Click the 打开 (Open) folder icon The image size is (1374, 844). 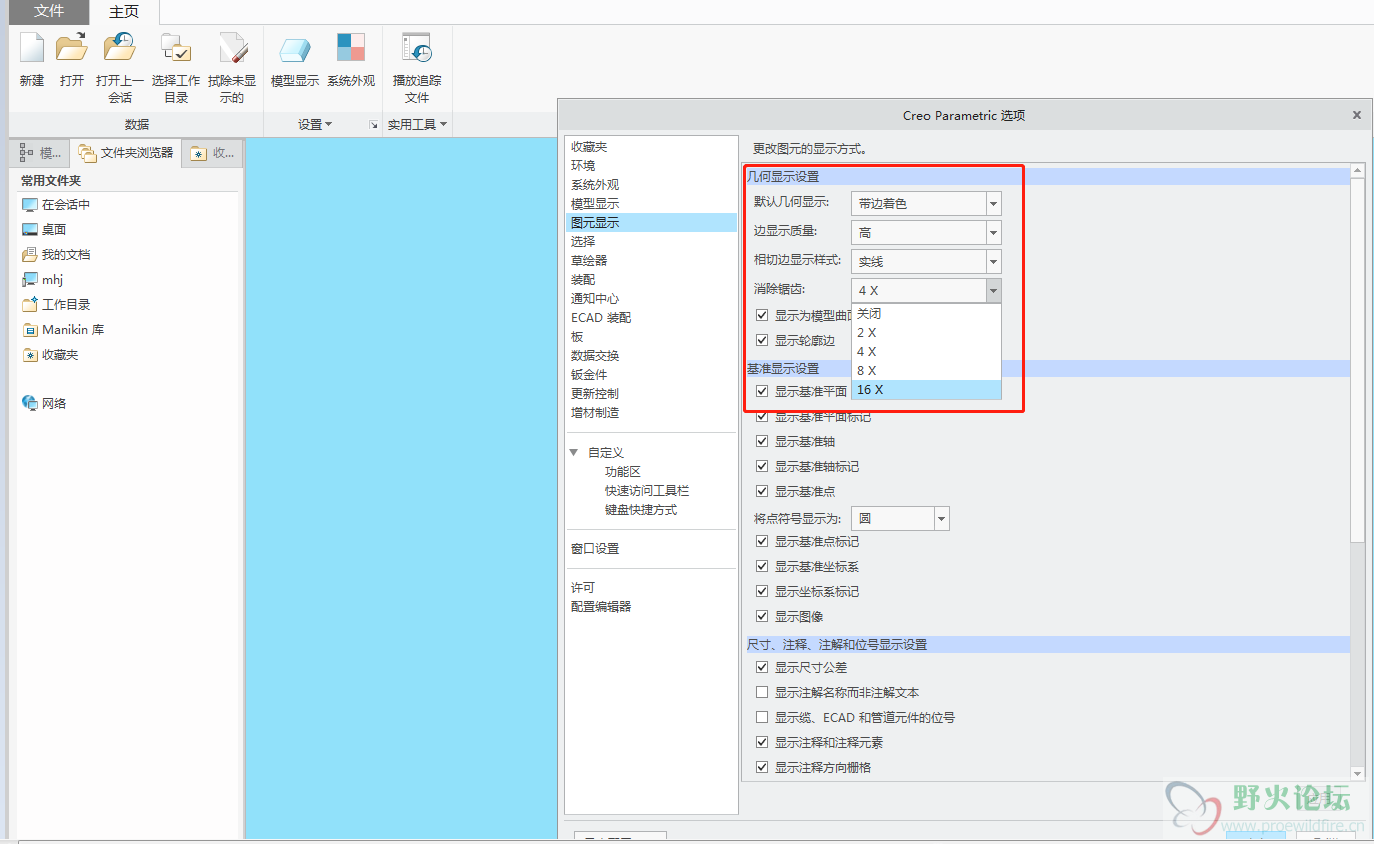tap(72, 48)
